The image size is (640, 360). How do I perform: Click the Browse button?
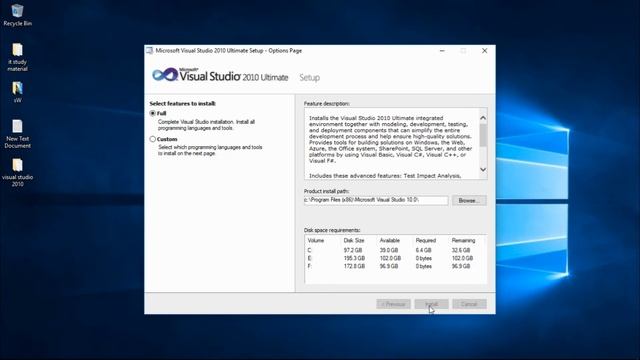[469, 200]
